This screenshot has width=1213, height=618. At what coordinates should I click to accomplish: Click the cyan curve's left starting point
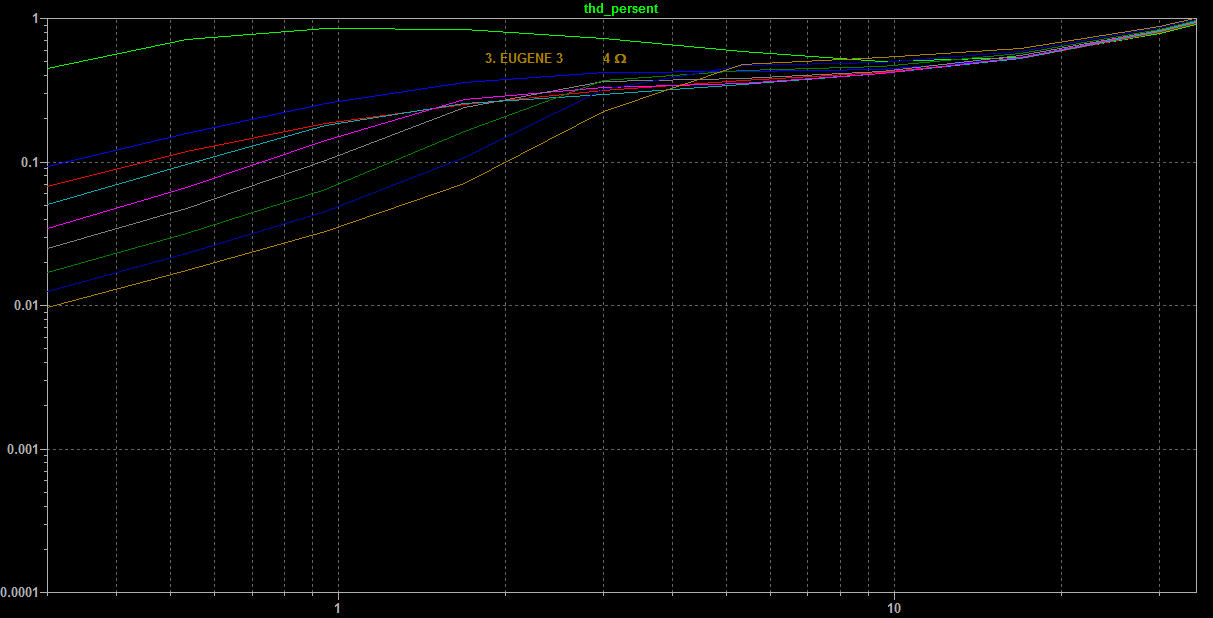pos(50,205)
